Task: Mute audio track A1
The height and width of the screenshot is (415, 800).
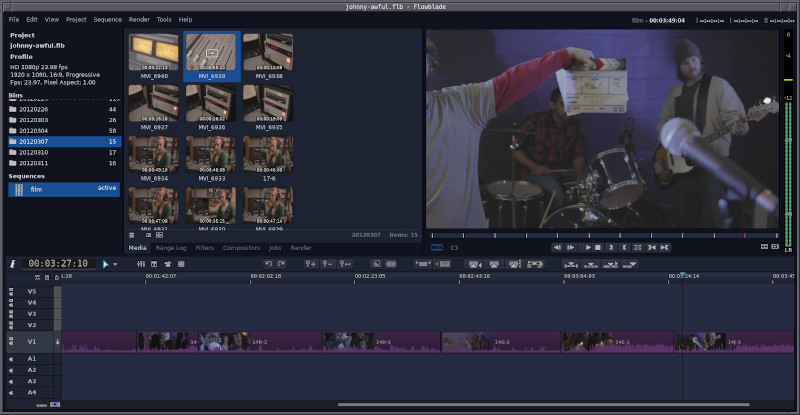Action: coord(11,359)
